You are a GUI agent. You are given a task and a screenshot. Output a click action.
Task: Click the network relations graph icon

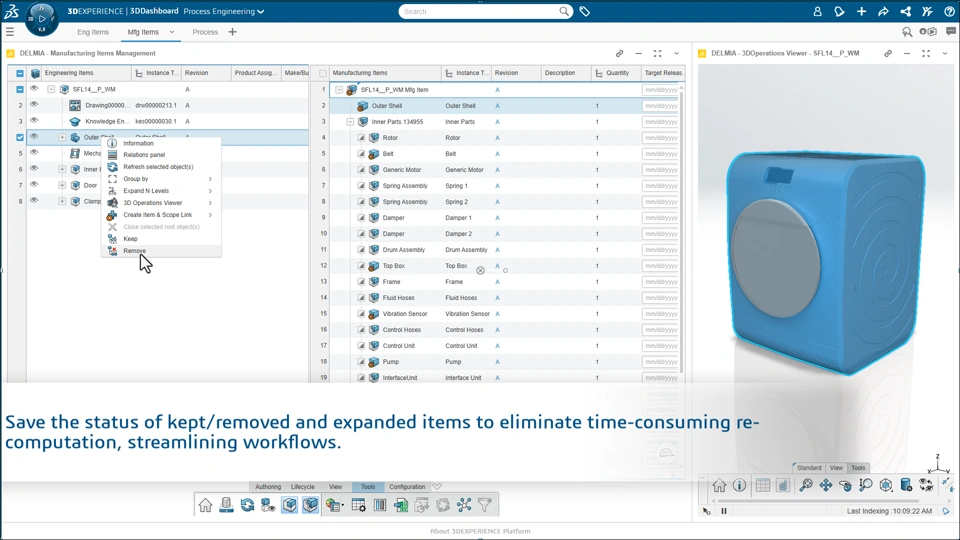pos(464,505)
